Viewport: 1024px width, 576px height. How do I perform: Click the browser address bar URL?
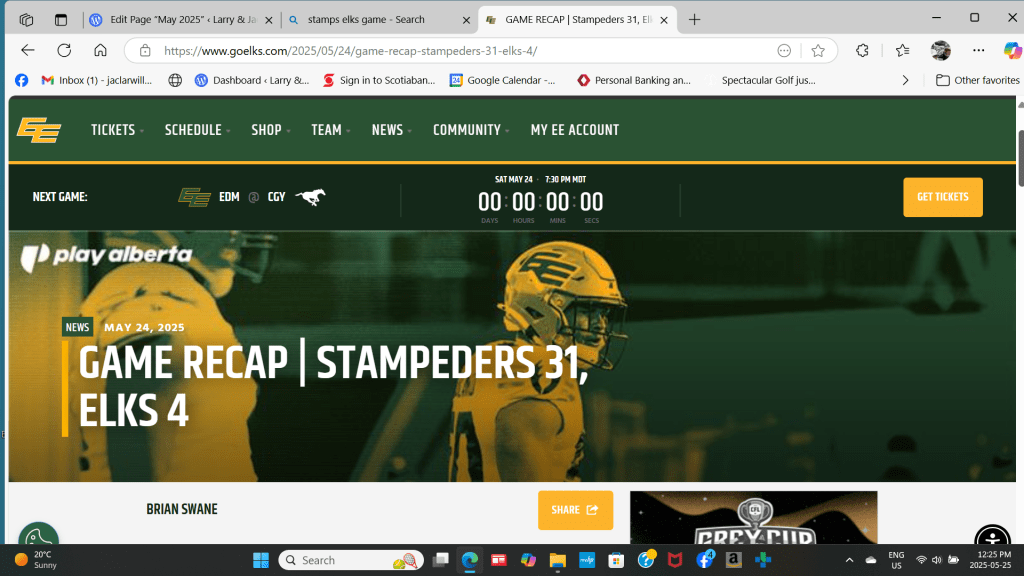point(450,50)
